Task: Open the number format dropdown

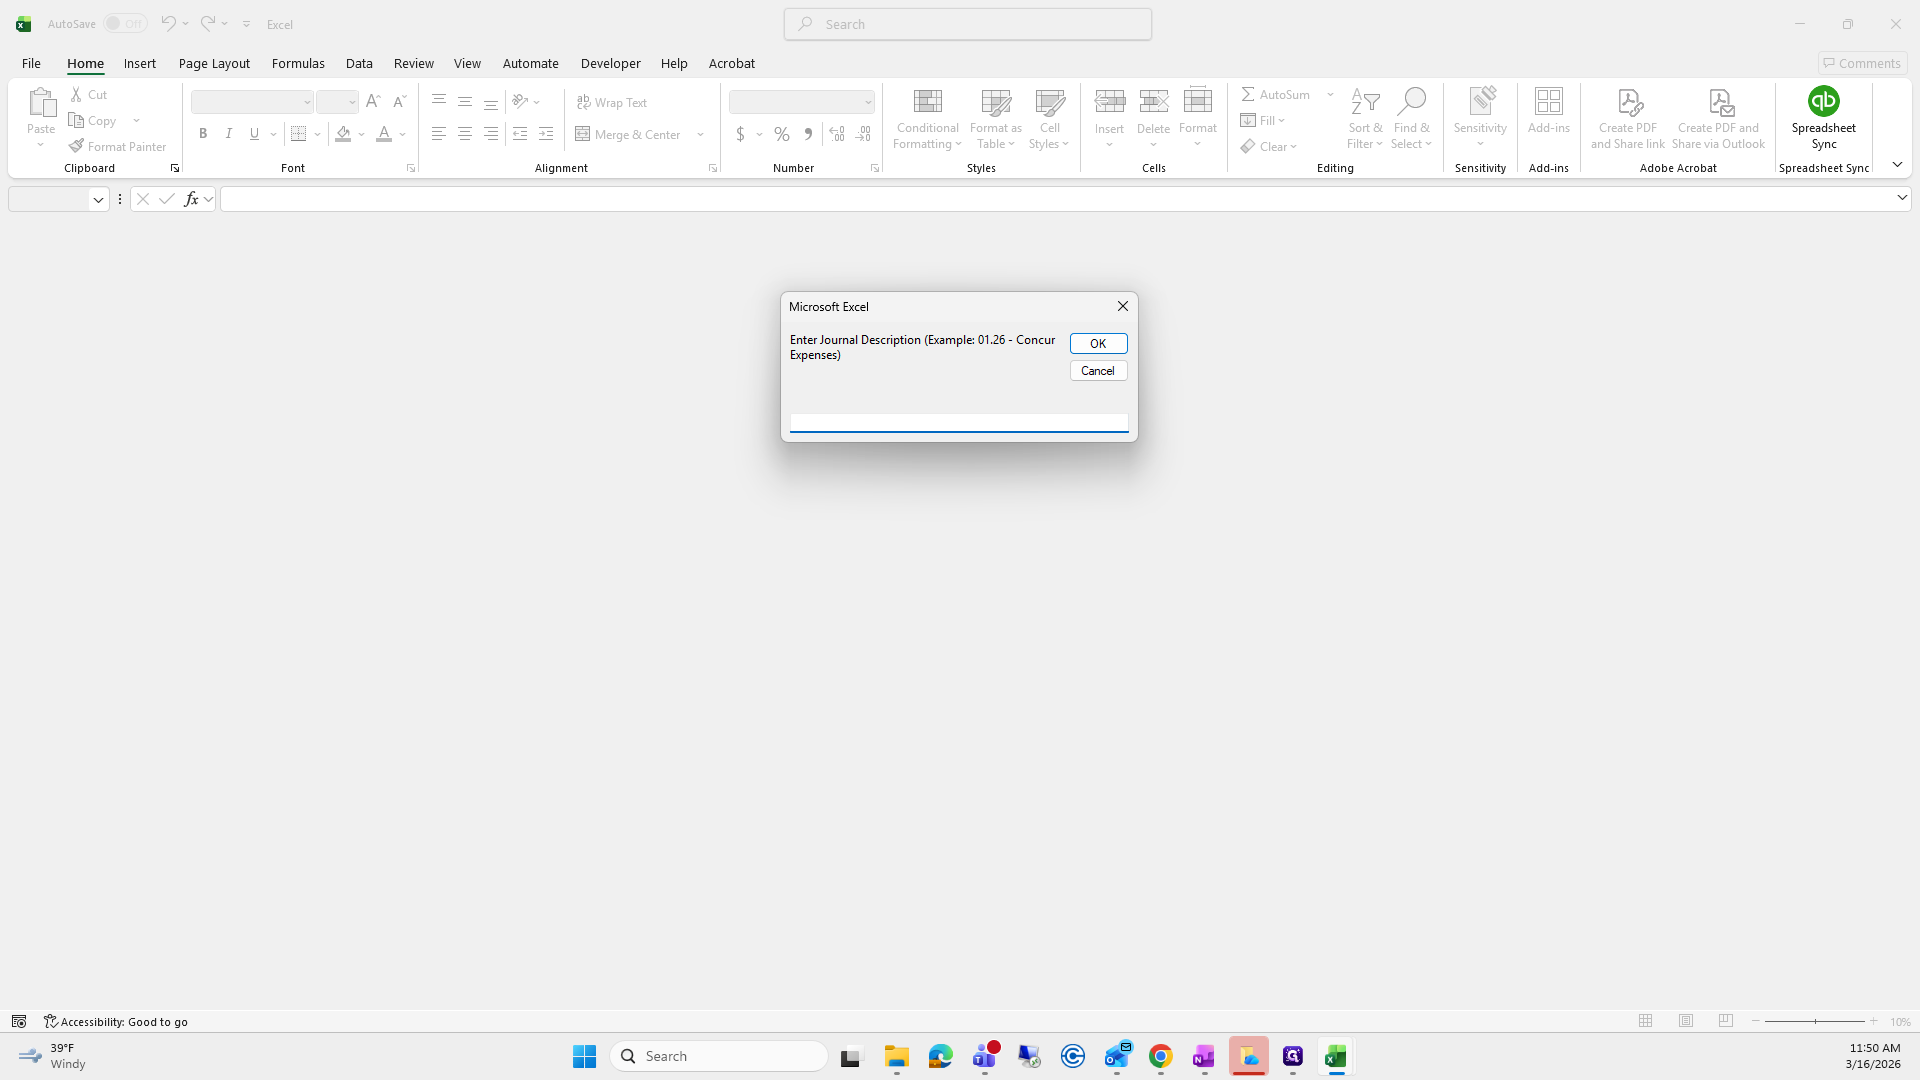Action: [867, 102]
